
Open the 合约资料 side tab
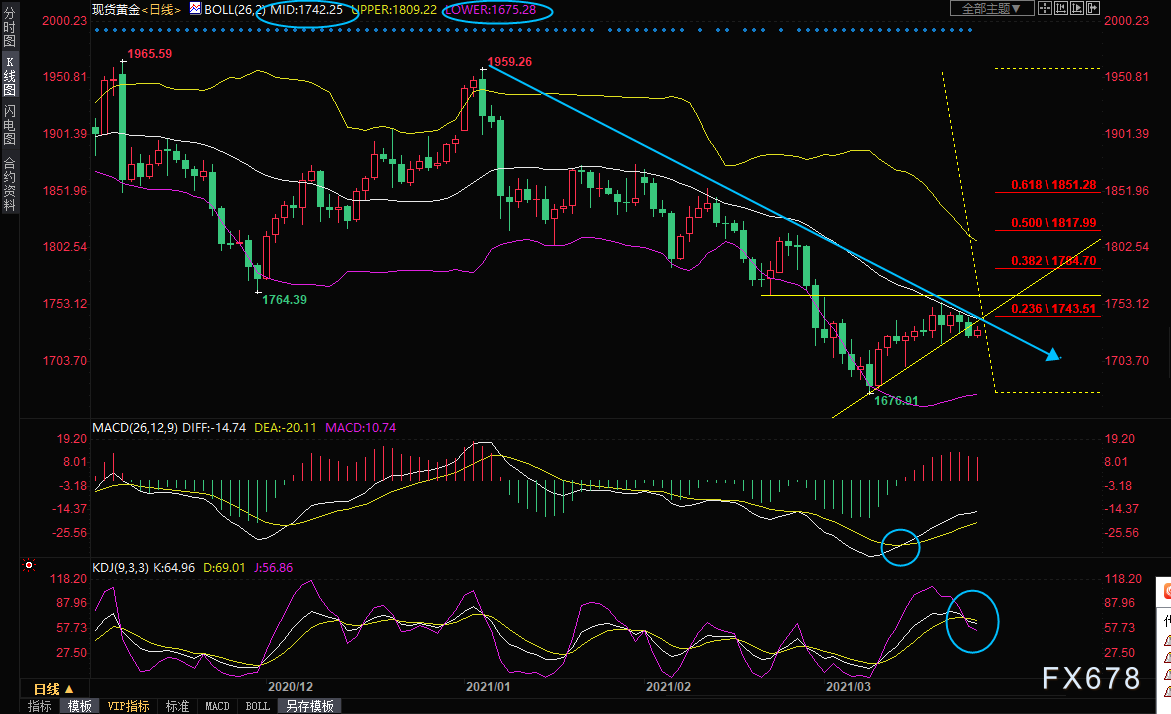click(x=9, y=183)
